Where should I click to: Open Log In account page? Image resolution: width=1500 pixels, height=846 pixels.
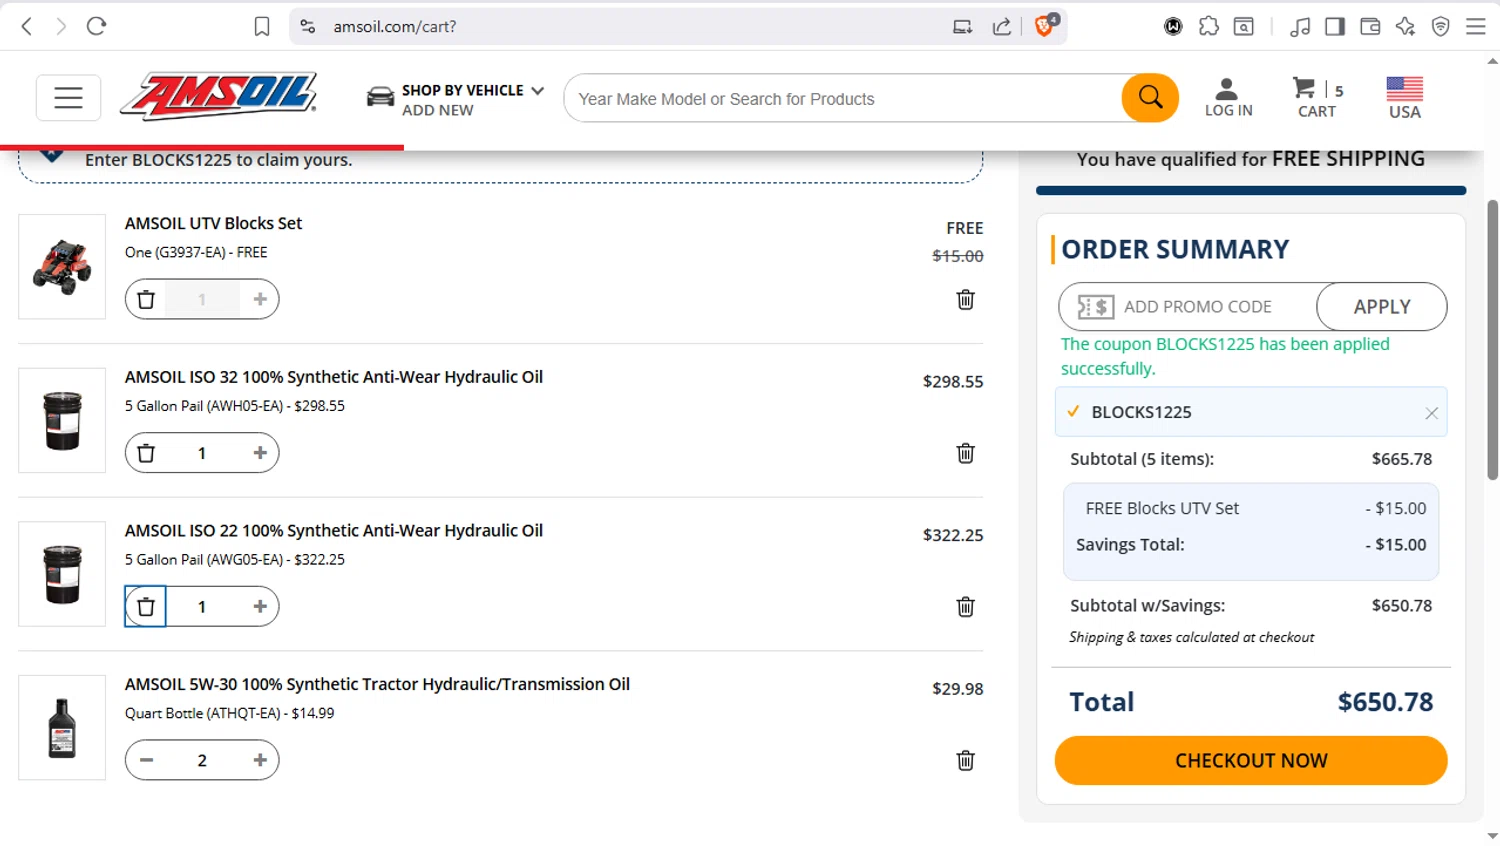[1228, 98]
